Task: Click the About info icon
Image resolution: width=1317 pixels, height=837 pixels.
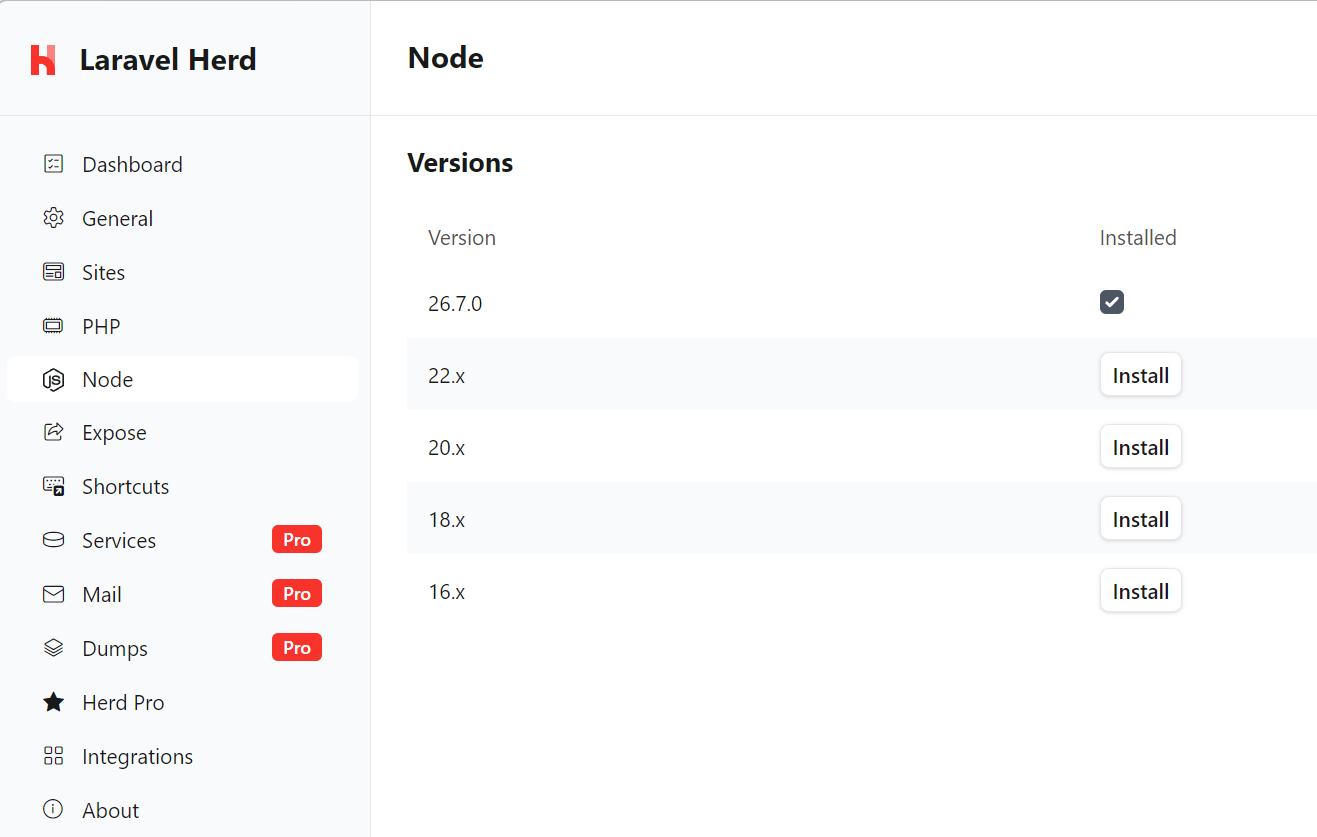Action: tap(53, 809)
